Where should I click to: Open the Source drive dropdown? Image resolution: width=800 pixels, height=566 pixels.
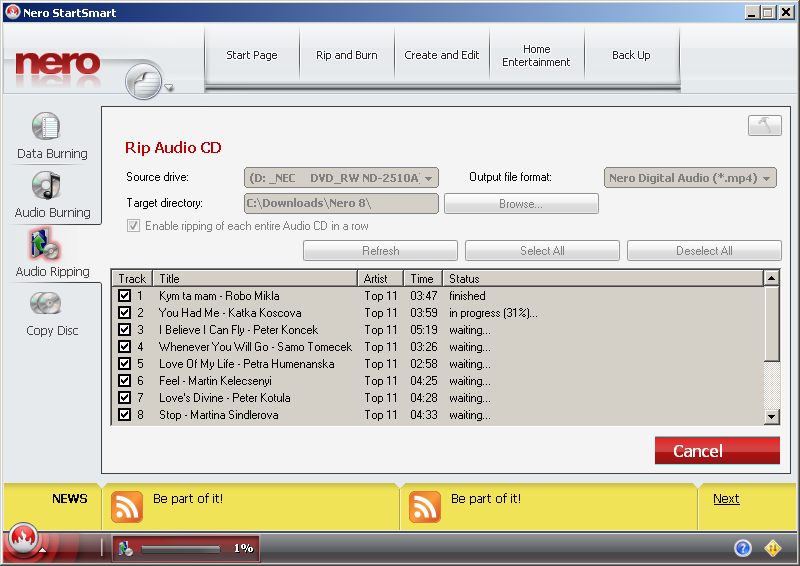tap(341, 178)
